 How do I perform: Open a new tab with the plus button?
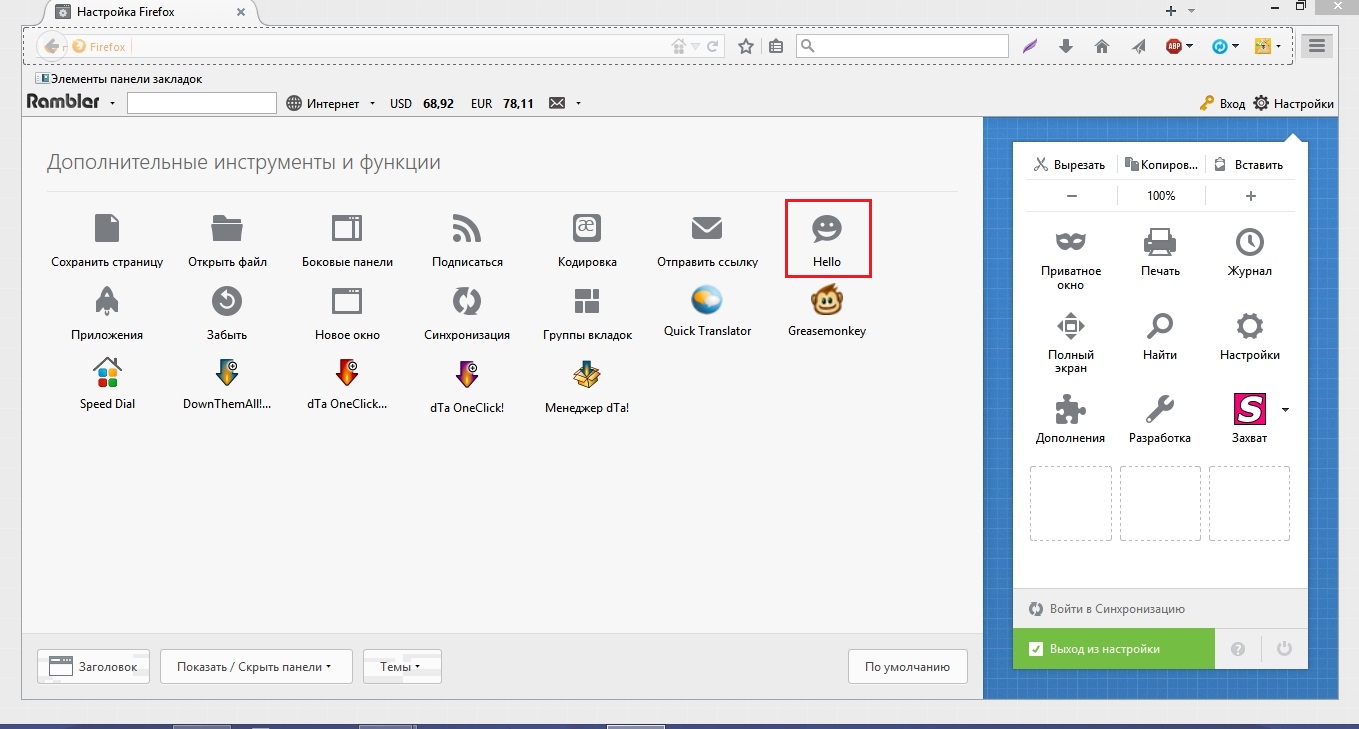1171,10
